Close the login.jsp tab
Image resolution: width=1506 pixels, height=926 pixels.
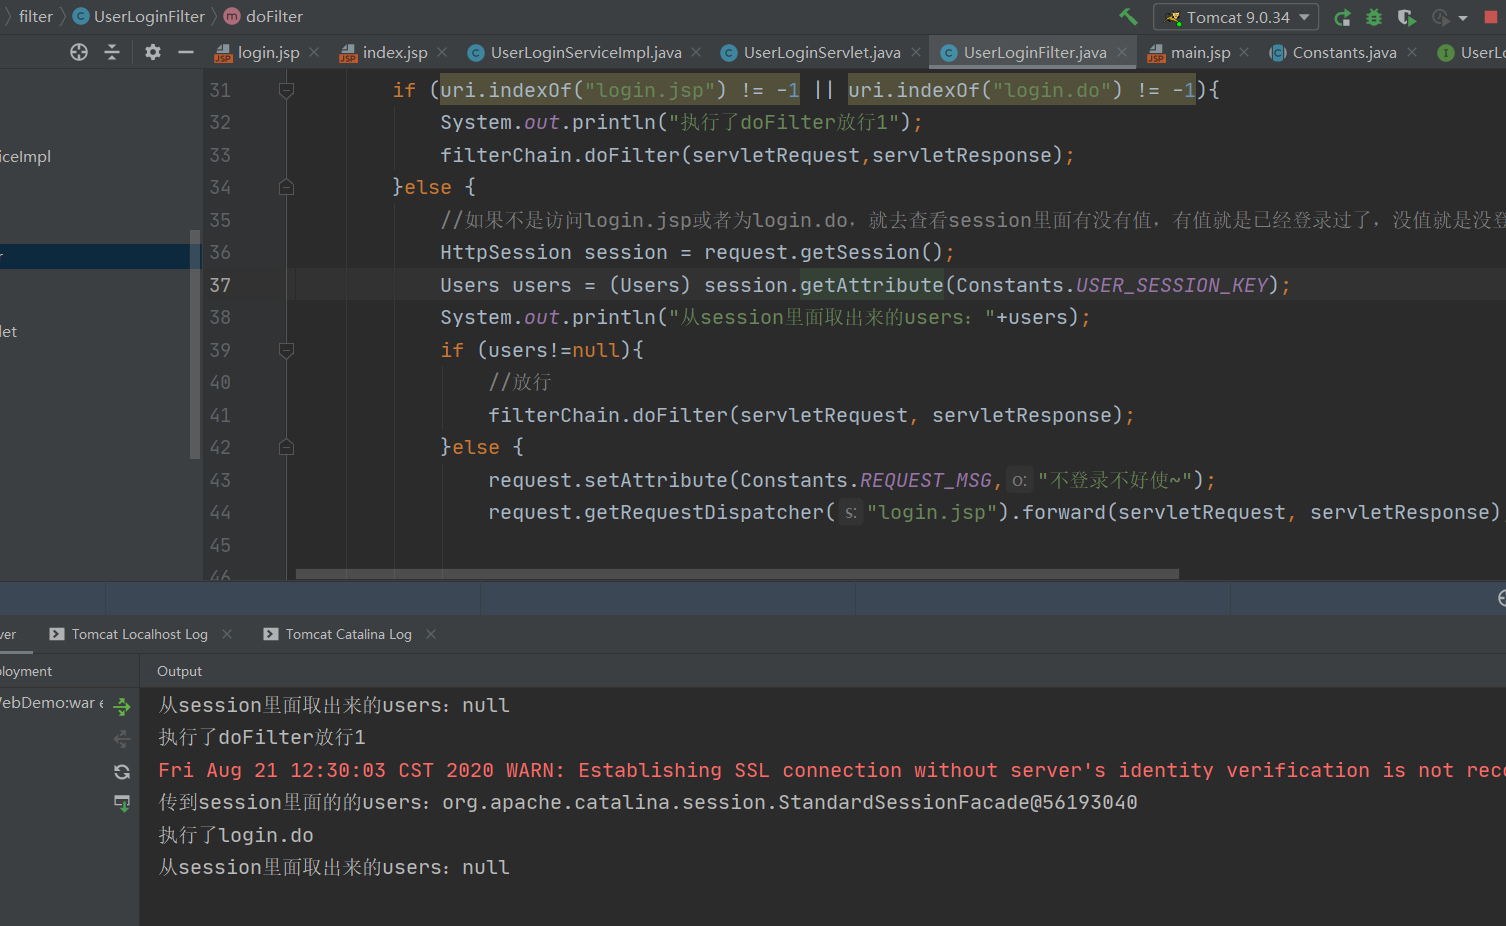(314, 52)
